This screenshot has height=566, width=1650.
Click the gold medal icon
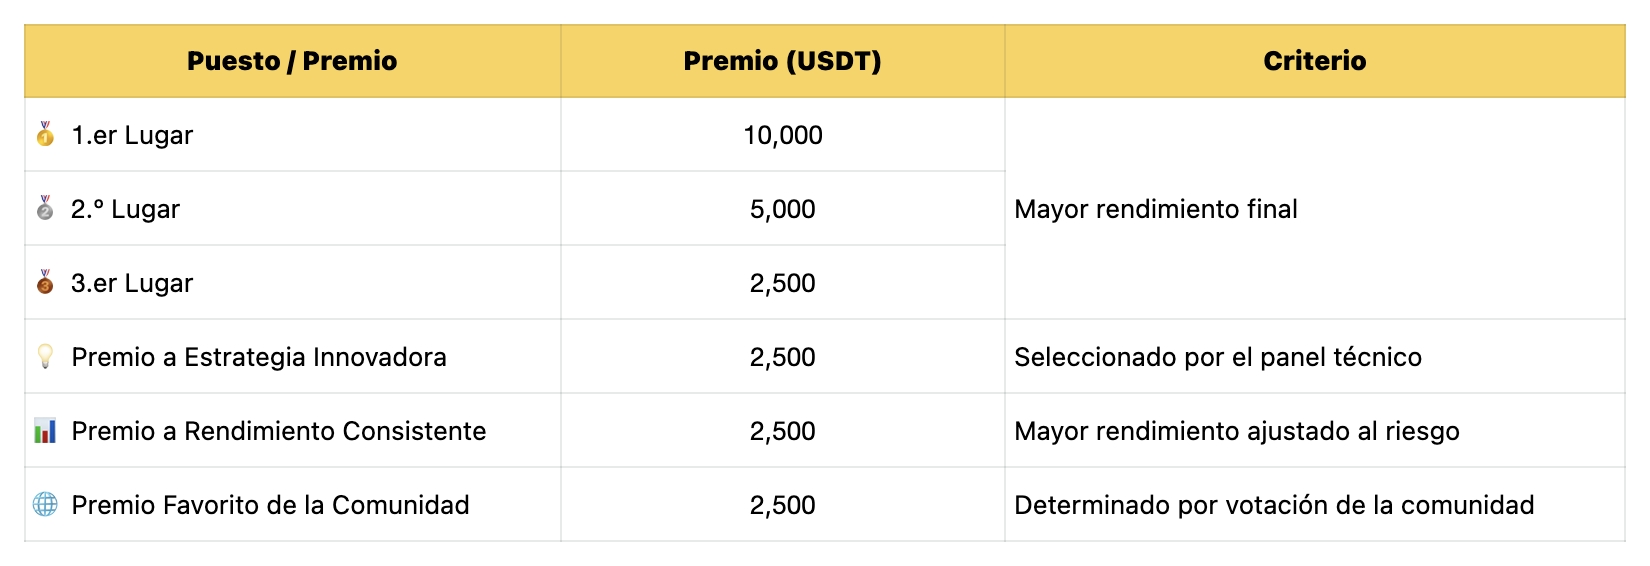45,134
